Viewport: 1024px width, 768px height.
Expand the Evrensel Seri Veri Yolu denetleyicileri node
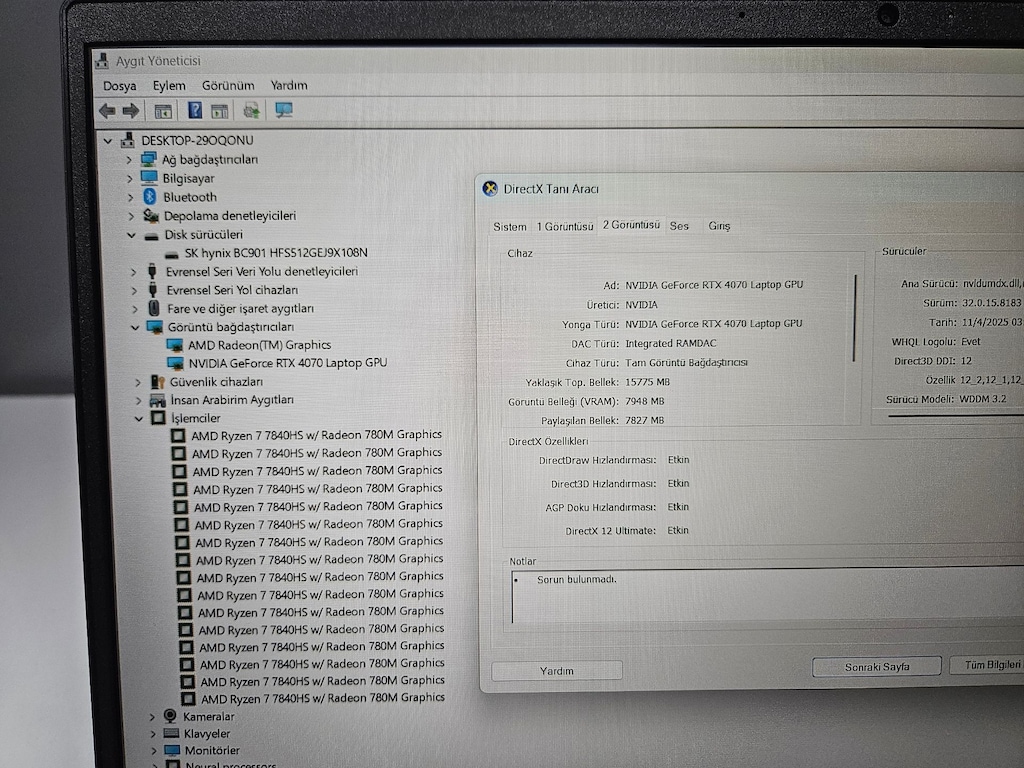tap(133, 272)
